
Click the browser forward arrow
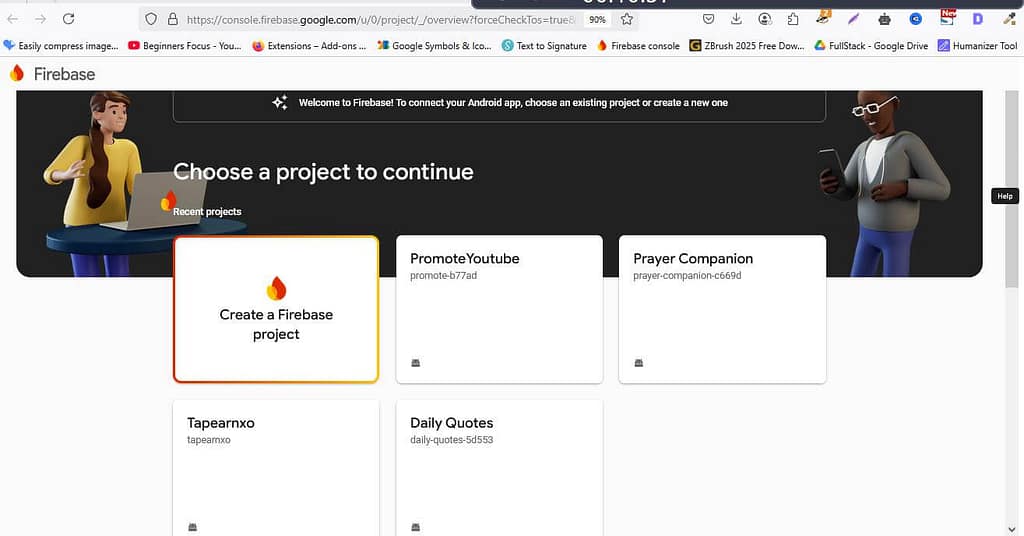[40, 19]
